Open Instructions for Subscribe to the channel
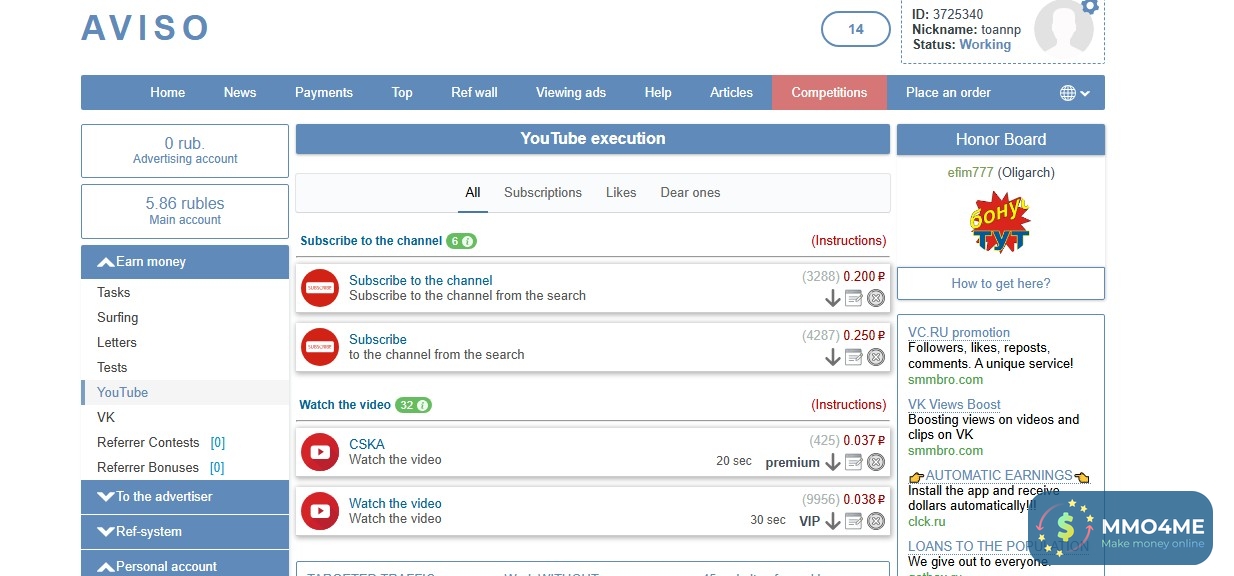This screenshot has width=1234, height=576. click(848, 241)
